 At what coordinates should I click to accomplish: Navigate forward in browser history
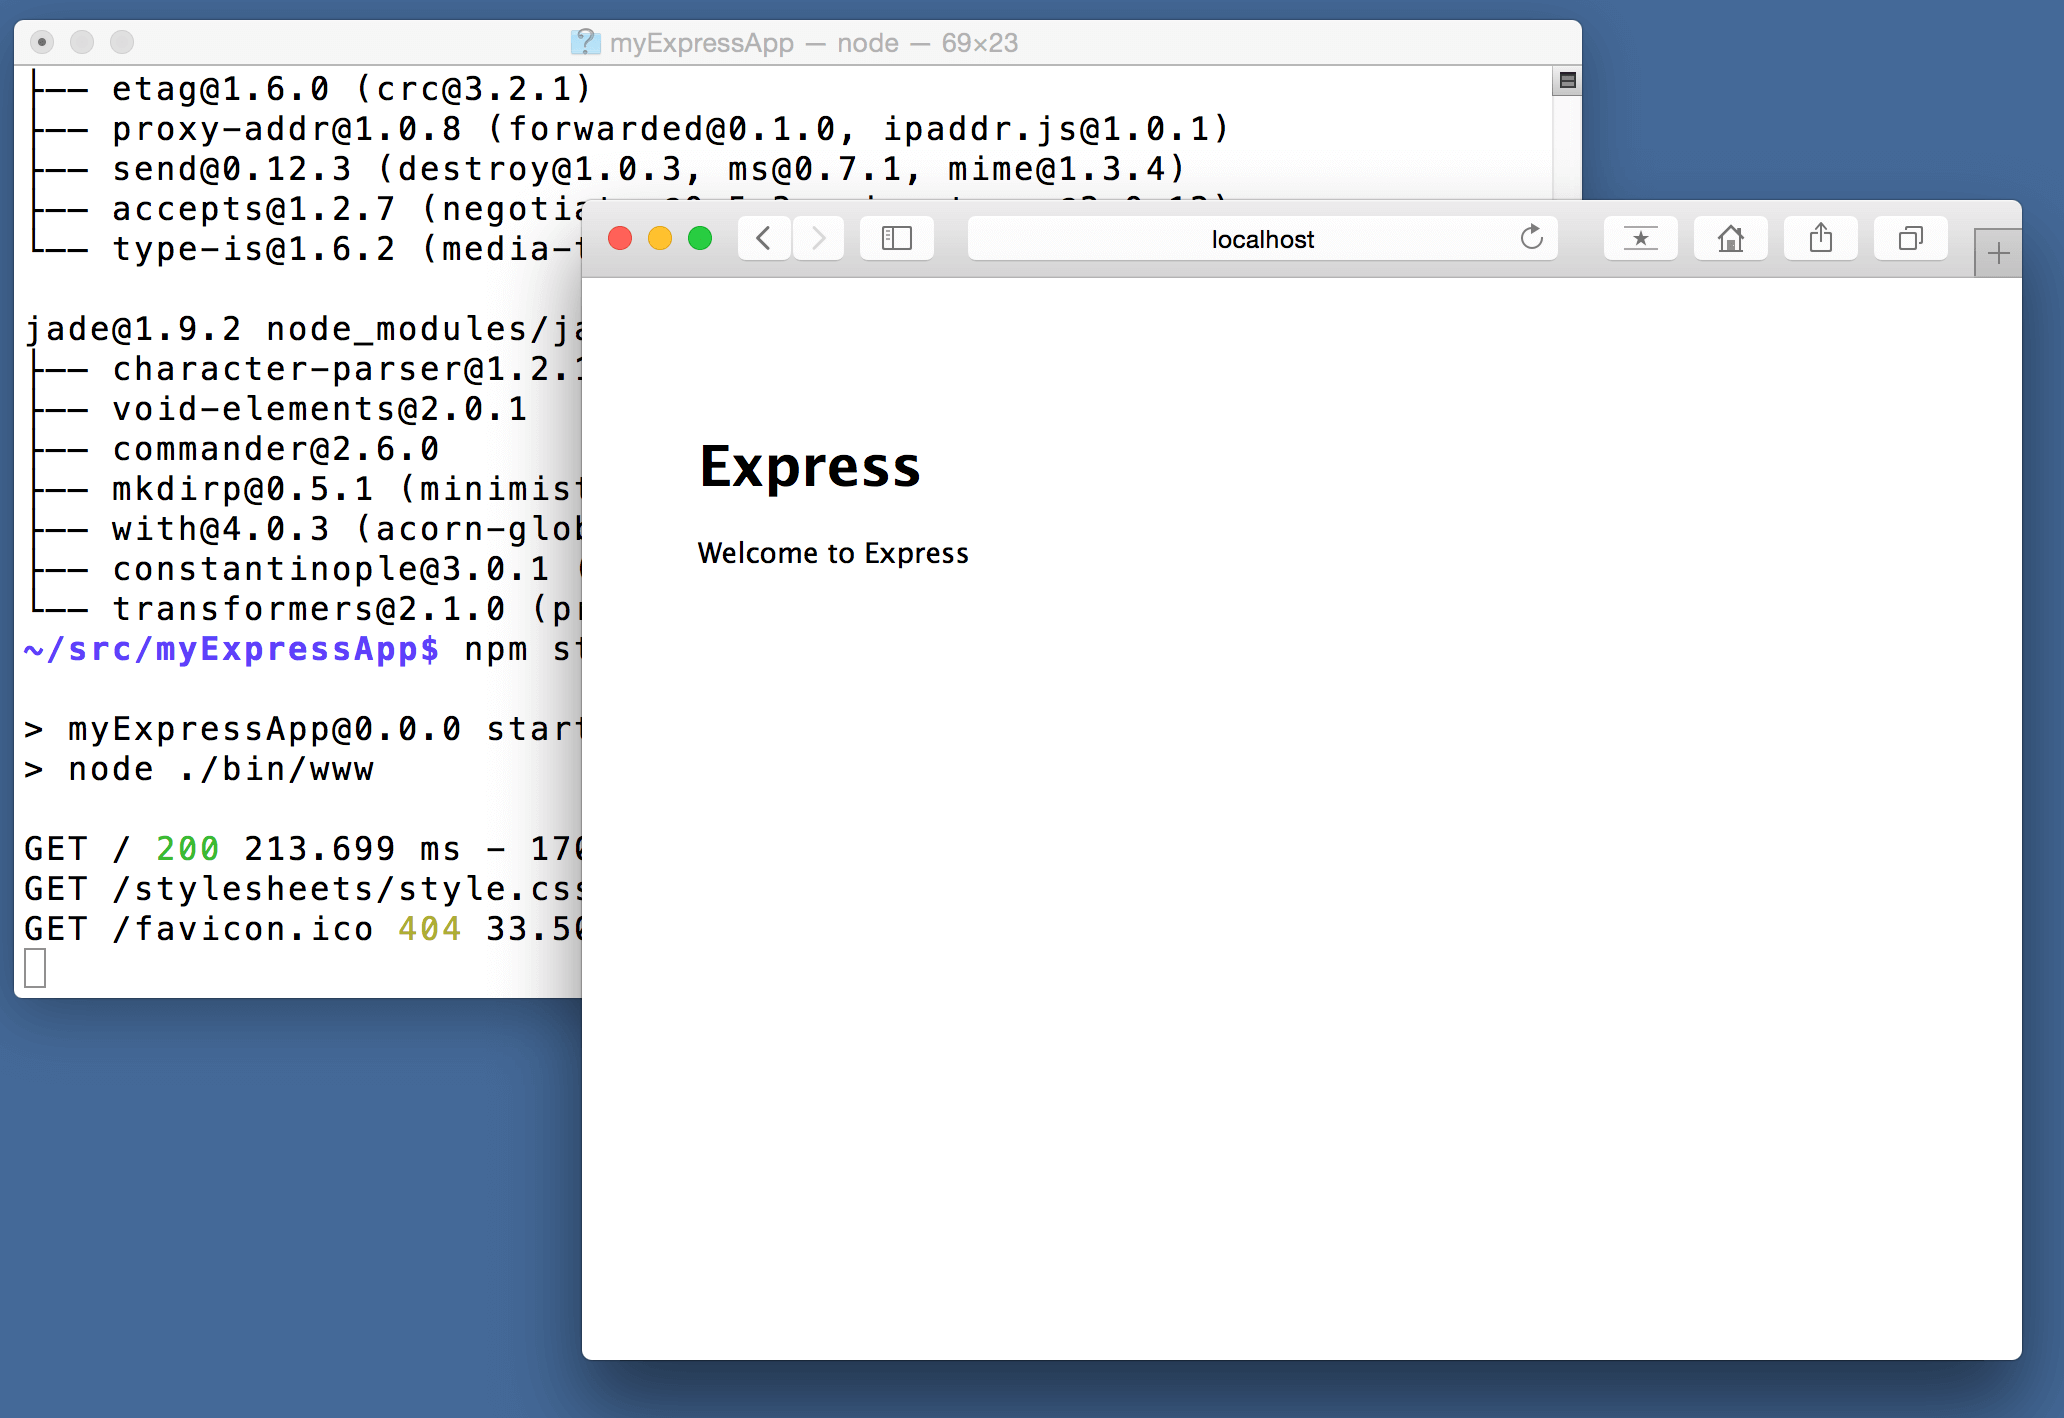(x=817, y=238)
